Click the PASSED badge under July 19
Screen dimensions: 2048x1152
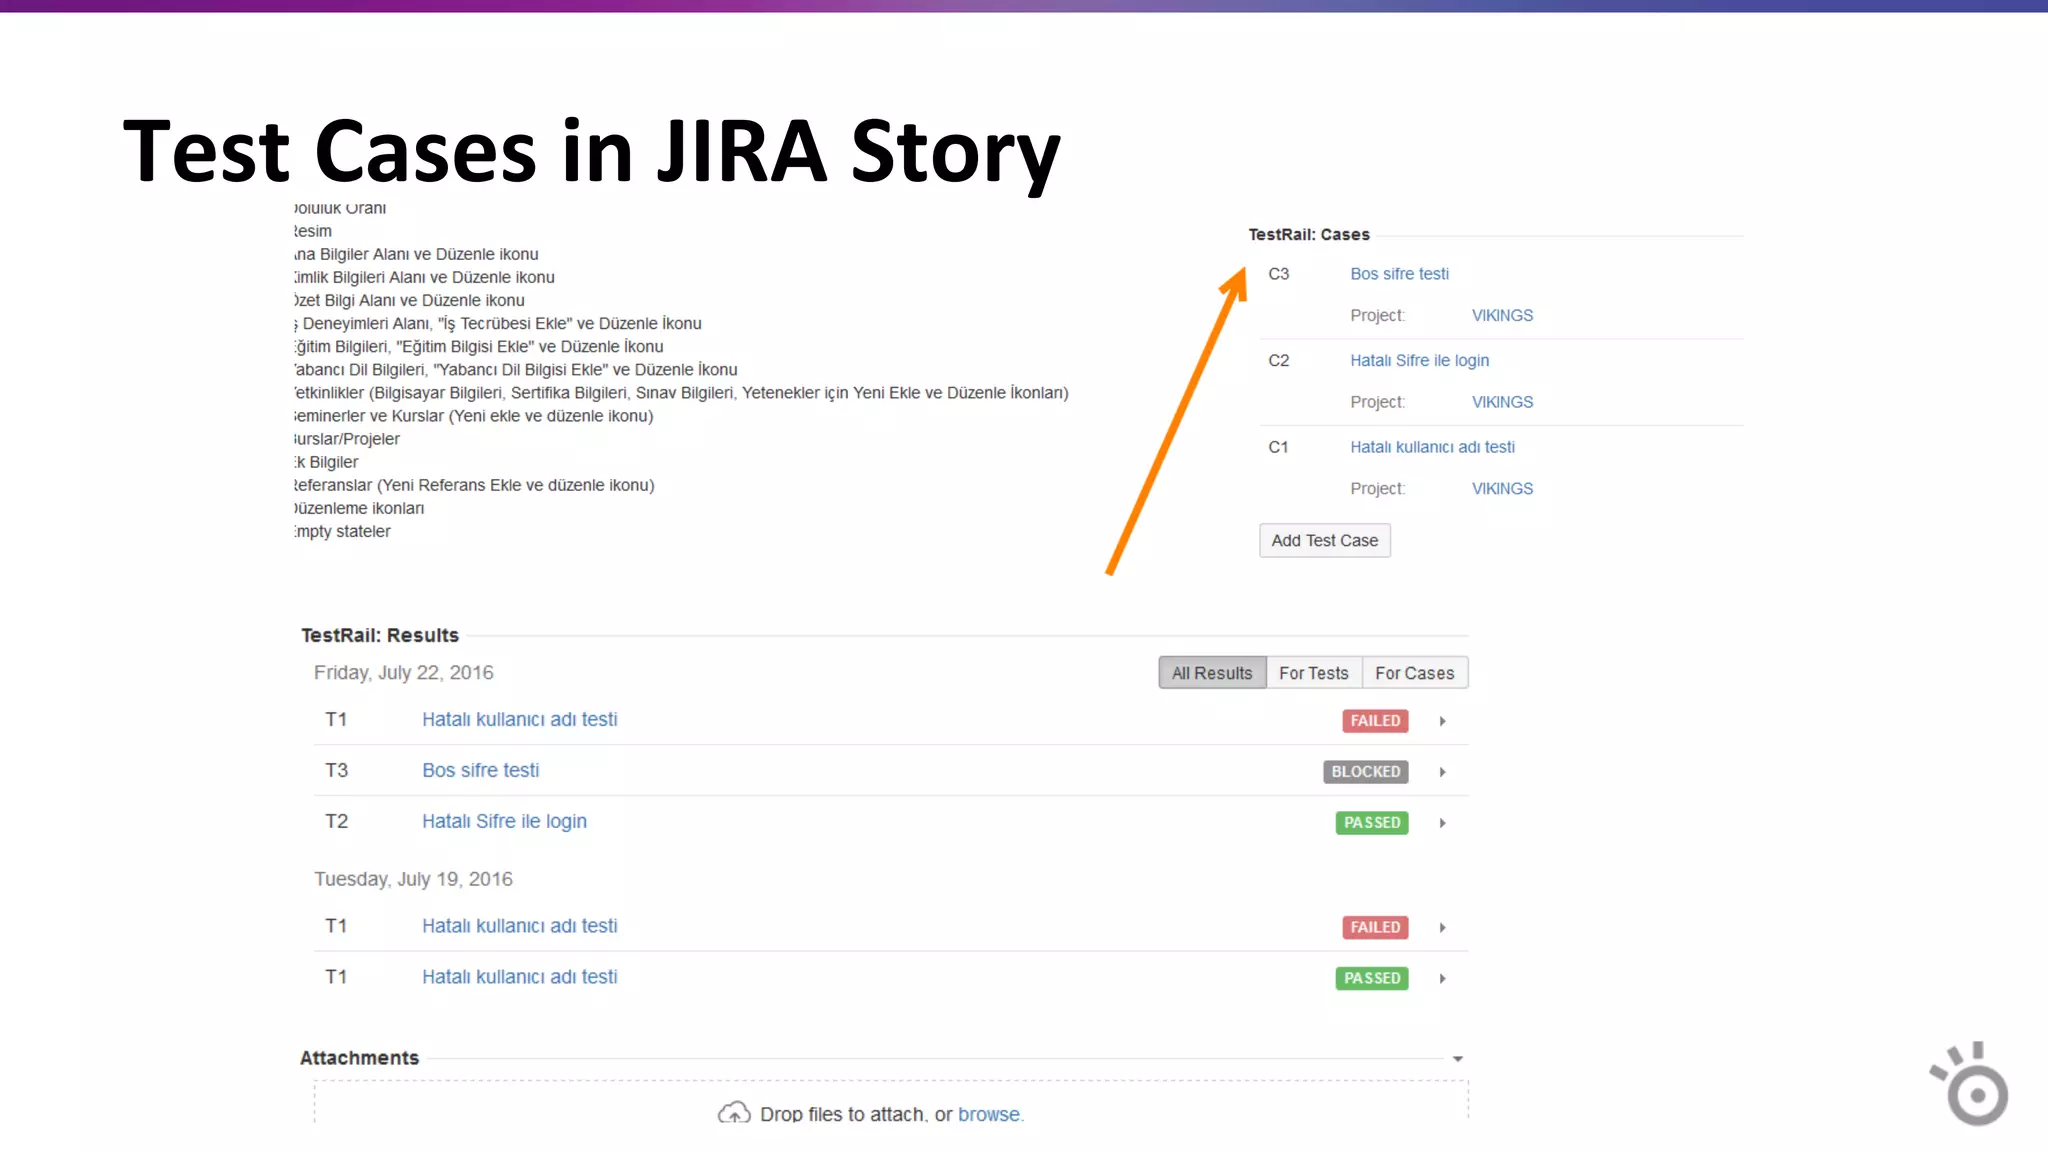point(1372,979)
